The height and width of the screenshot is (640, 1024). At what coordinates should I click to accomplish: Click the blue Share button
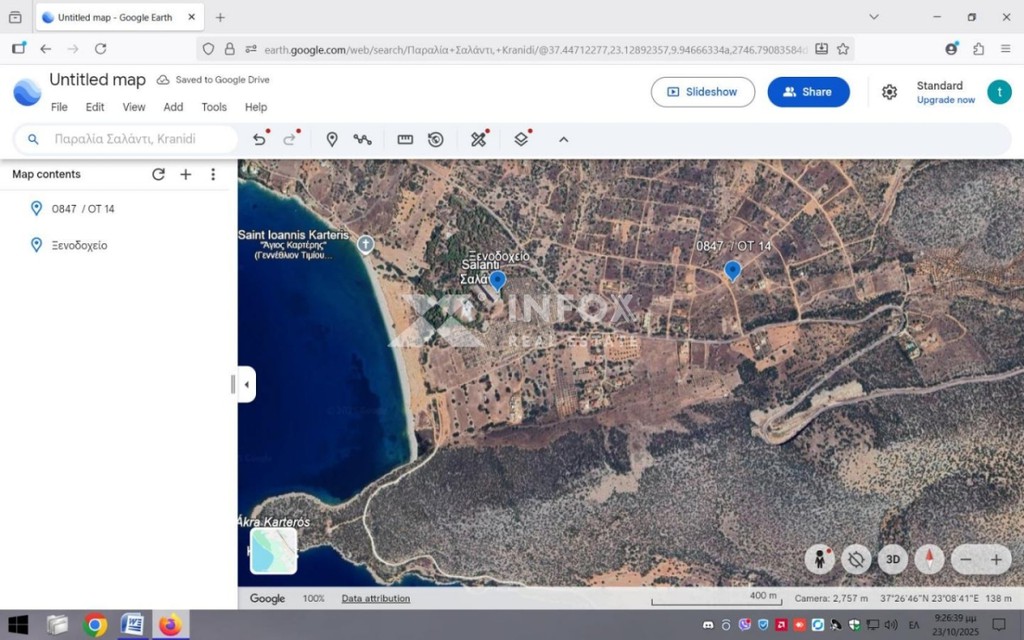808,92
